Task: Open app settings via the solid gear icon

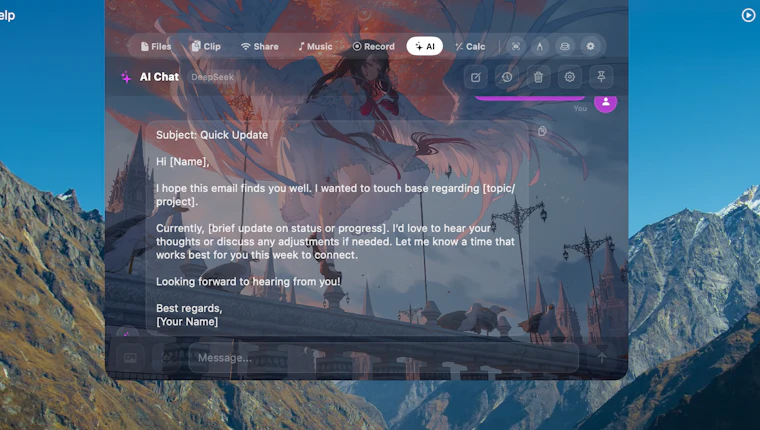Action: (590, 46)
